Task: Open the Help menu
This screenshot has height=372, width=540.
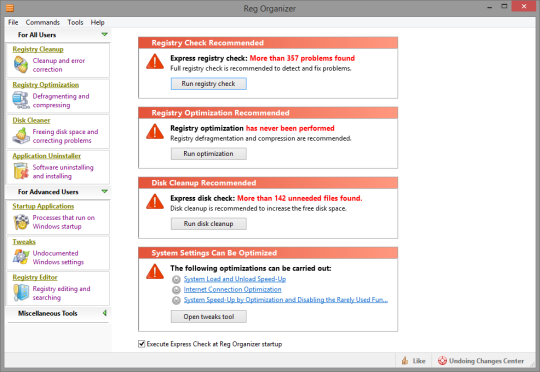Action: pyautogui.click(x=97, y=22)
